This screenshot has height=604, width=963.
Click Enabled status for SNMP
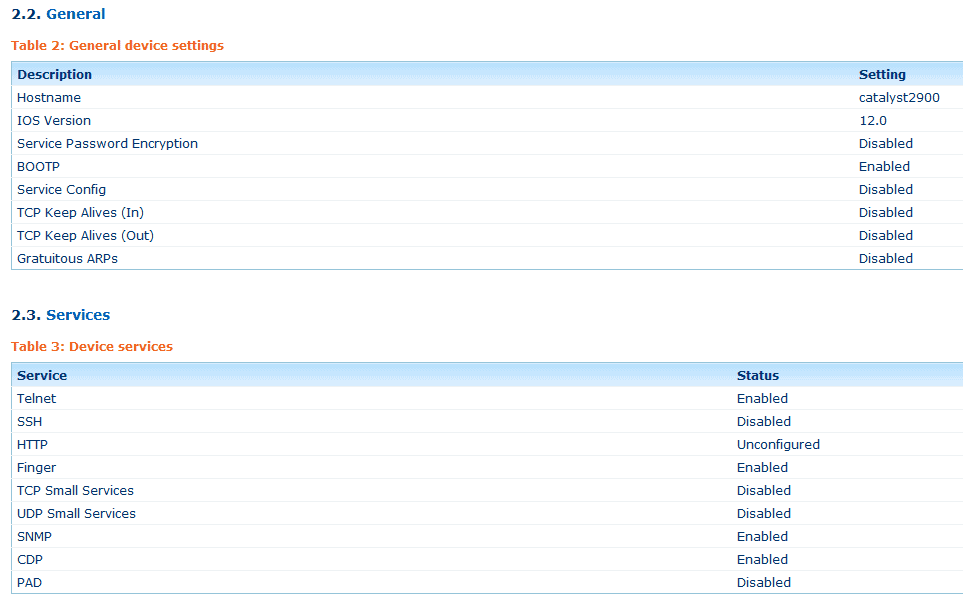point(762,537)
